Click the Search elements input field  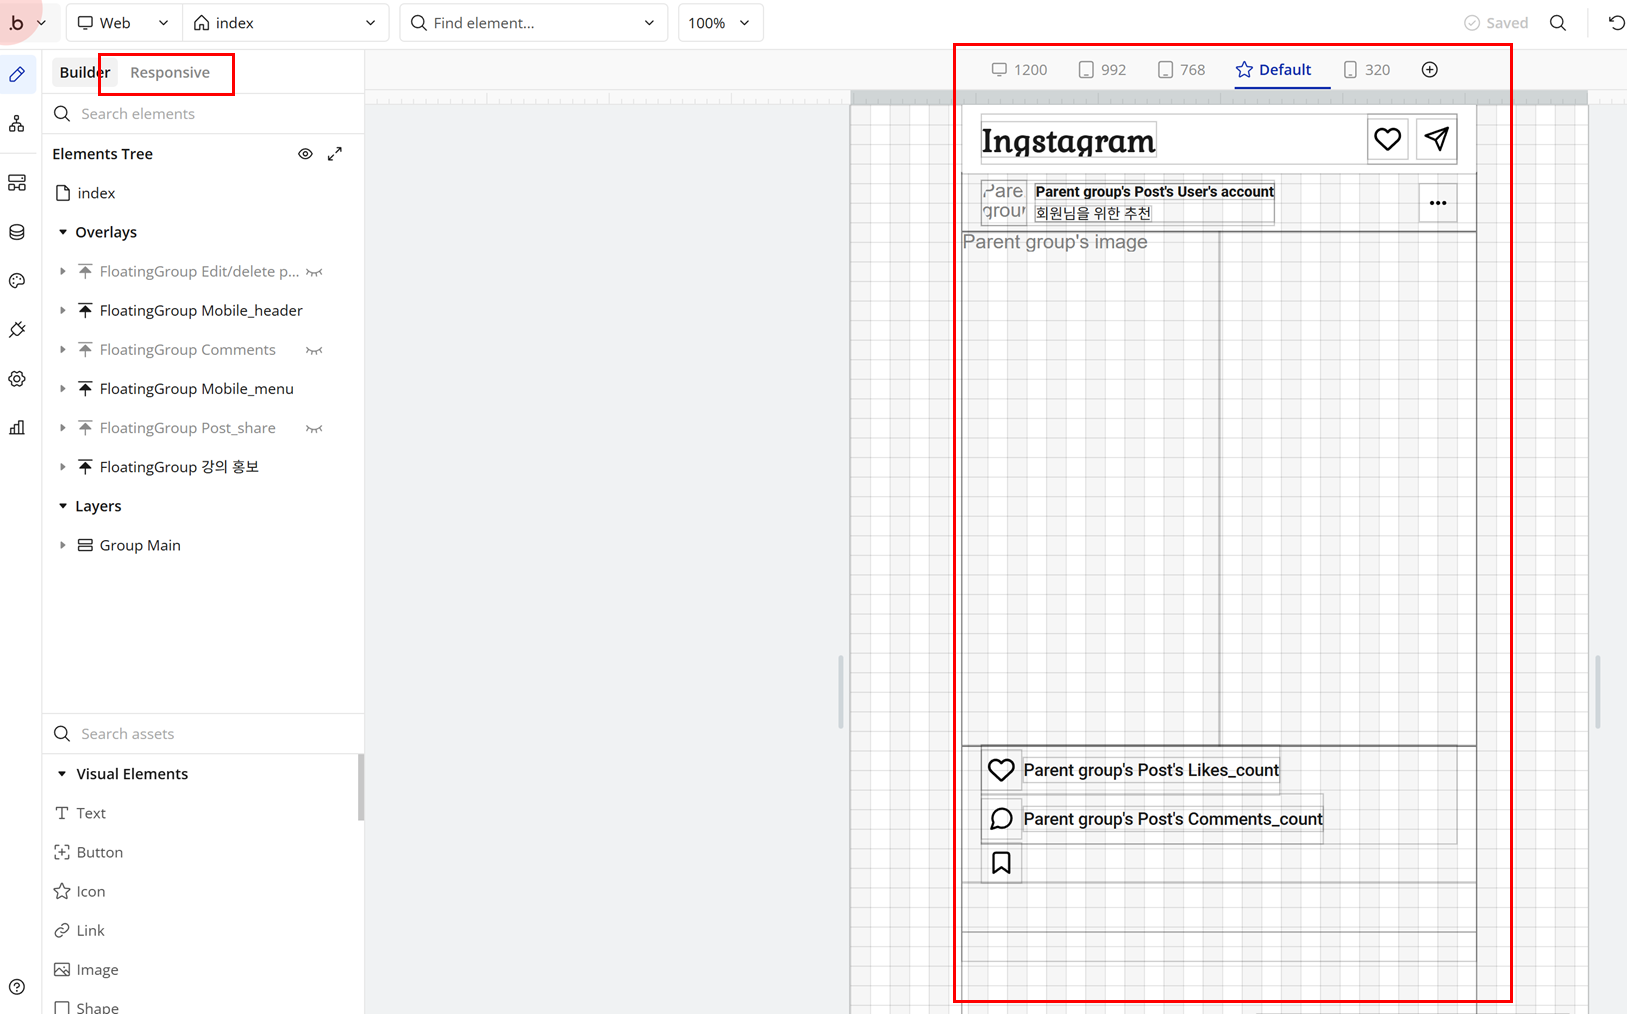click(200, 114)
